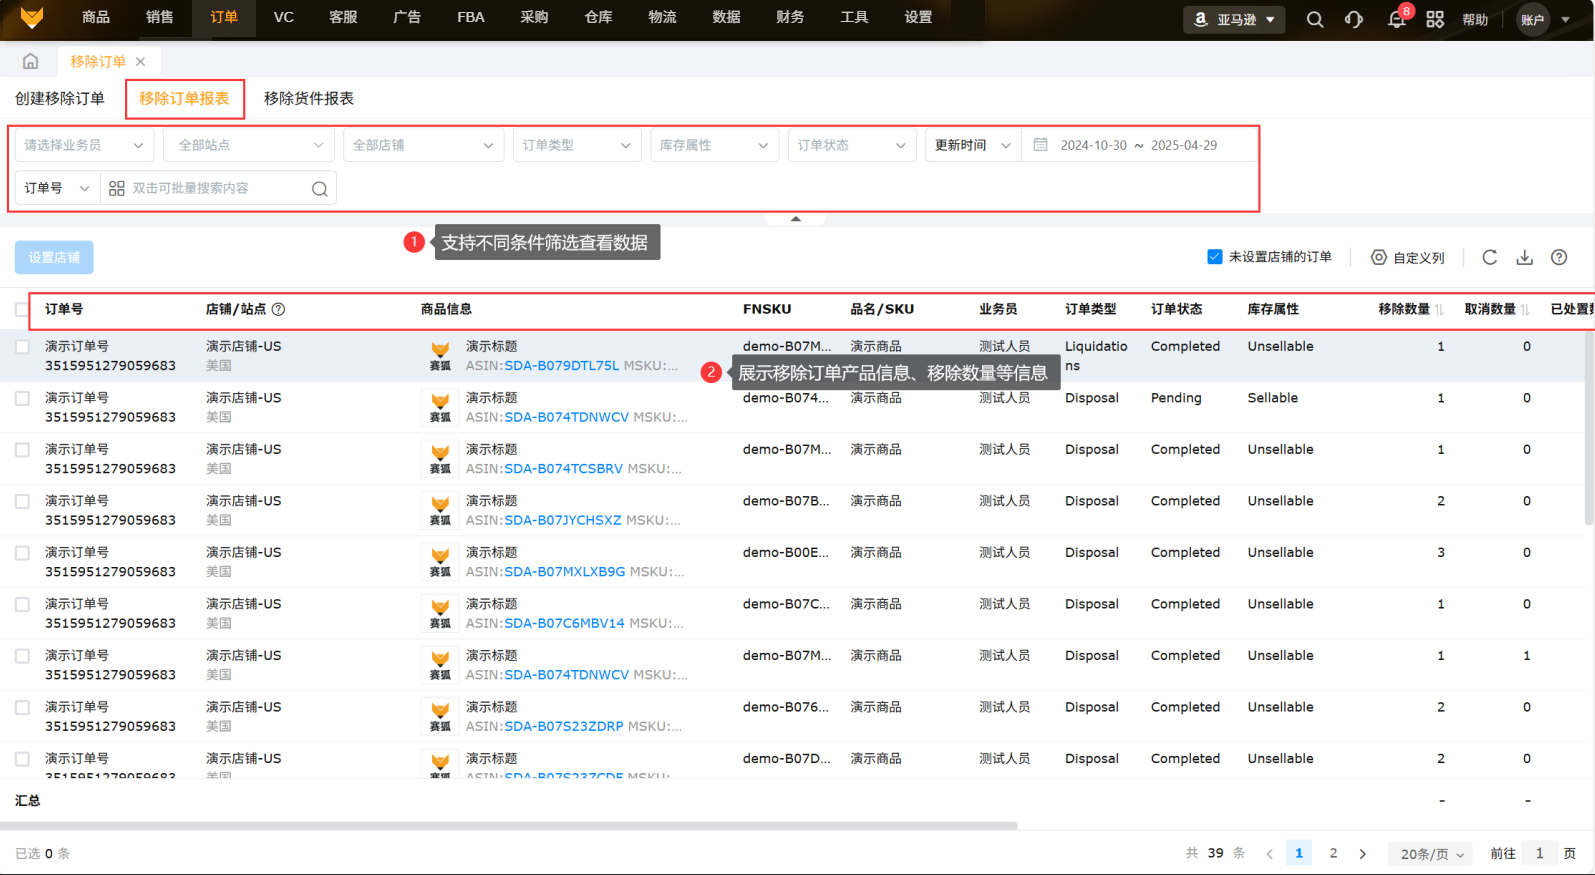Switch to 移除货件报表 tab
The width and height of the screenshot is (1595, 875).
coord(308,98)
